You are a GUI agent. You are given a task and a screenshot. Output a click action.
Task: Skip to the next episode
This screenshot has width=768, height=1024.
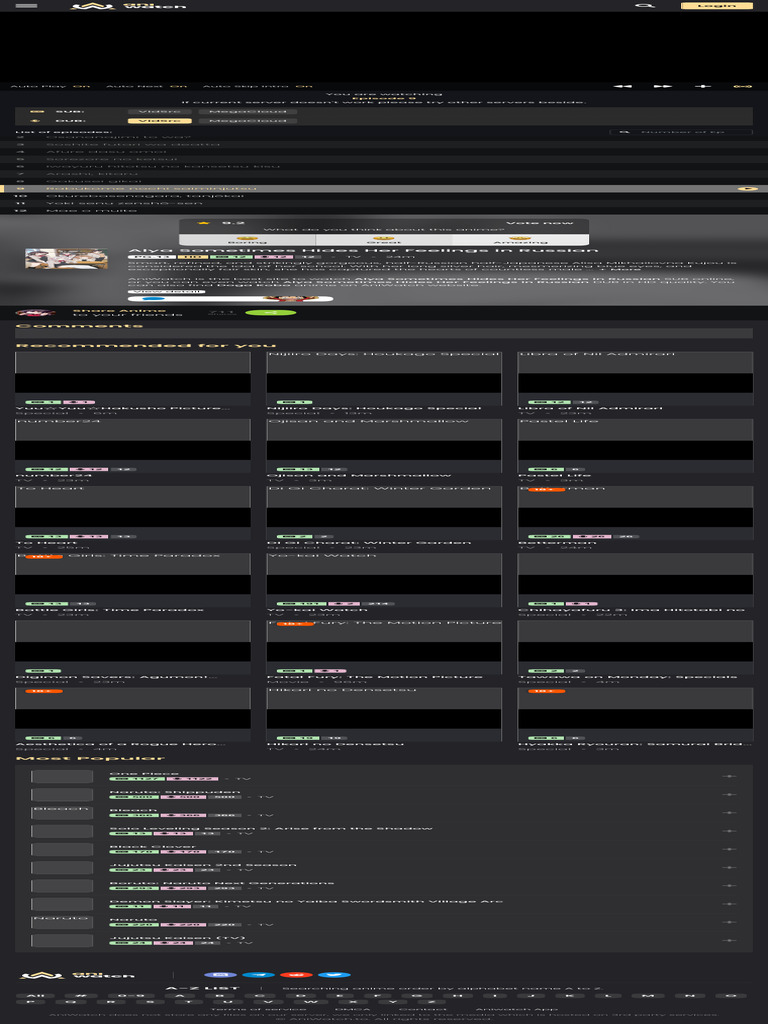pyautogui.click(x=662, y=86)
